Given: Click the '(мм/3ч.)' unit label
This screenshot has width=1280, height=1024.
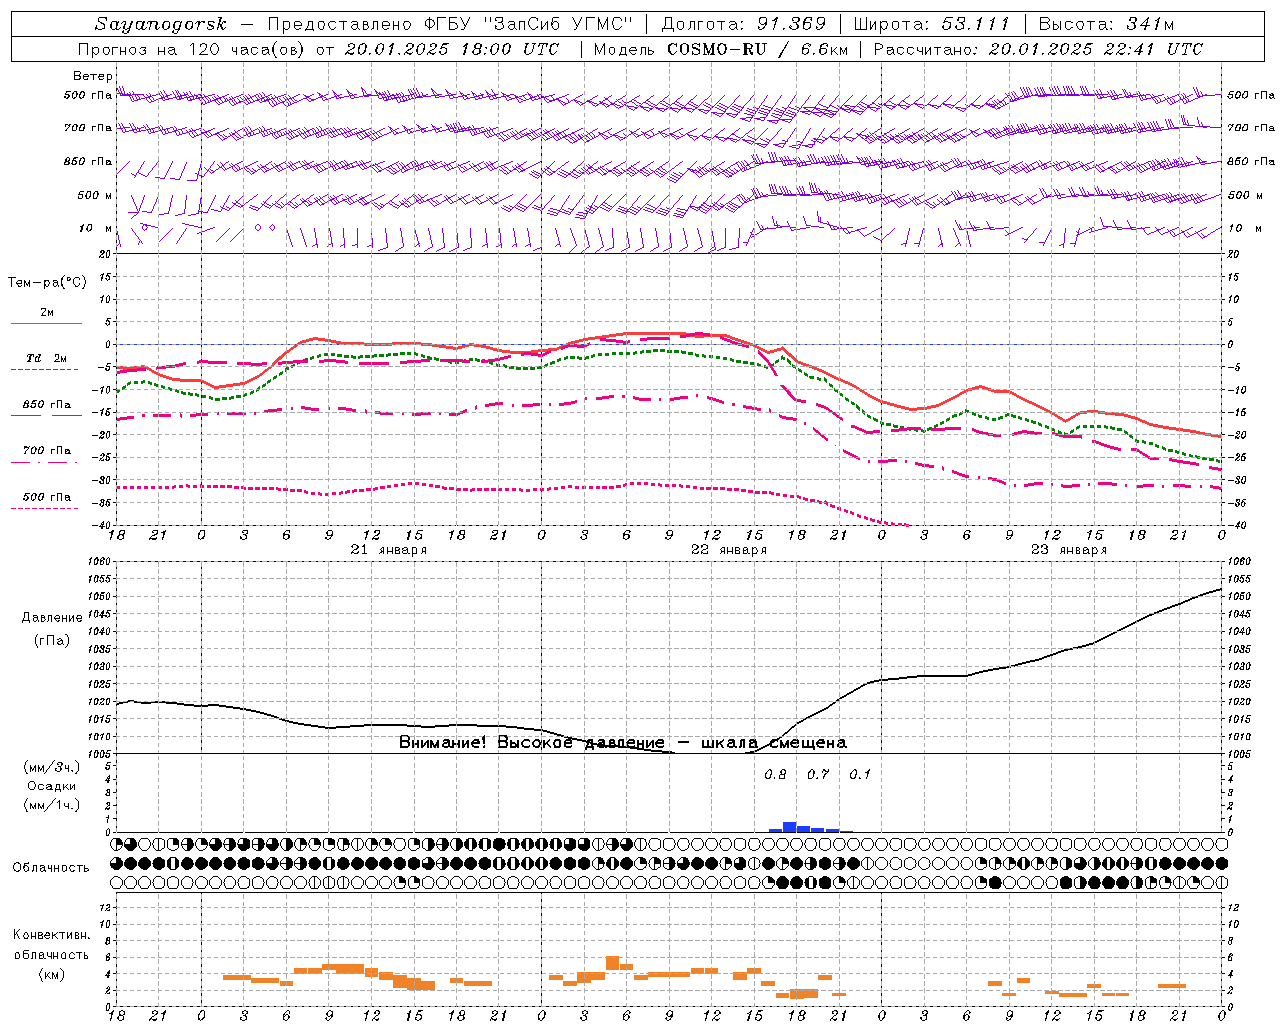Looking at the screenshot, I should tap(52, 767).
